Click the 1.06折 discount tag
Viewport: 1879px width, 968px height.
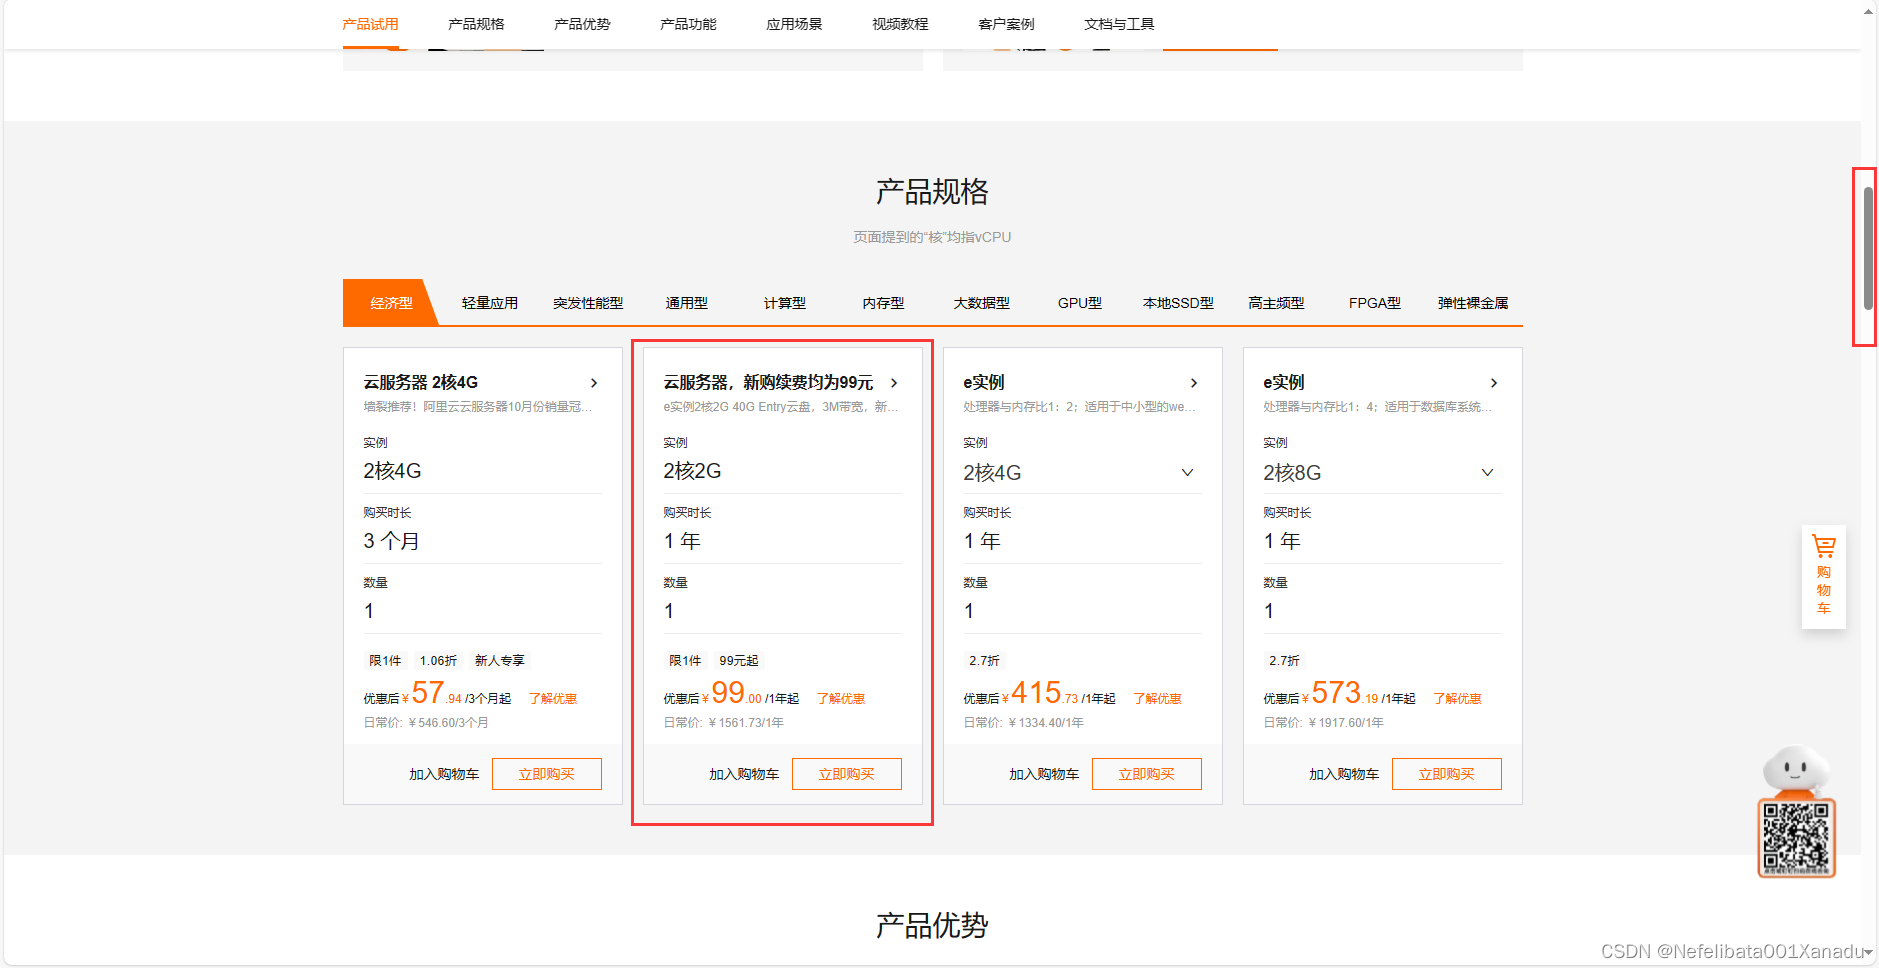[x=438, y=661]
